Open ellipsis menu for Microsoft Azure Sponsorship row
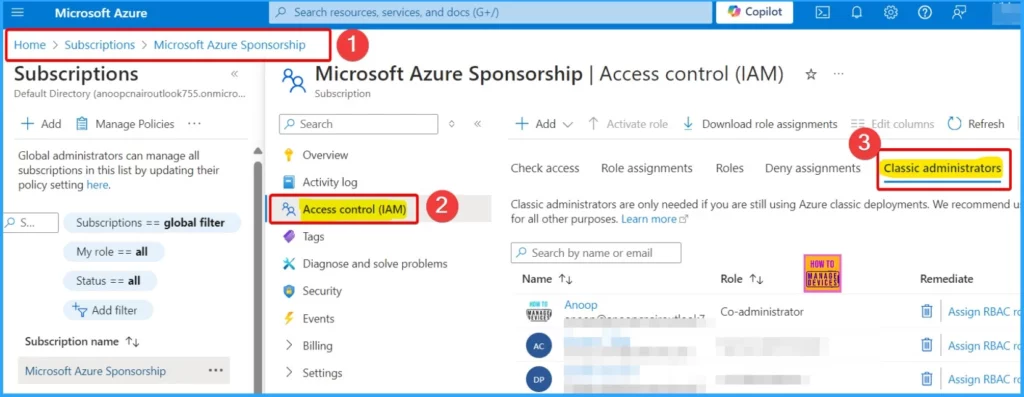 pos(216,370)
